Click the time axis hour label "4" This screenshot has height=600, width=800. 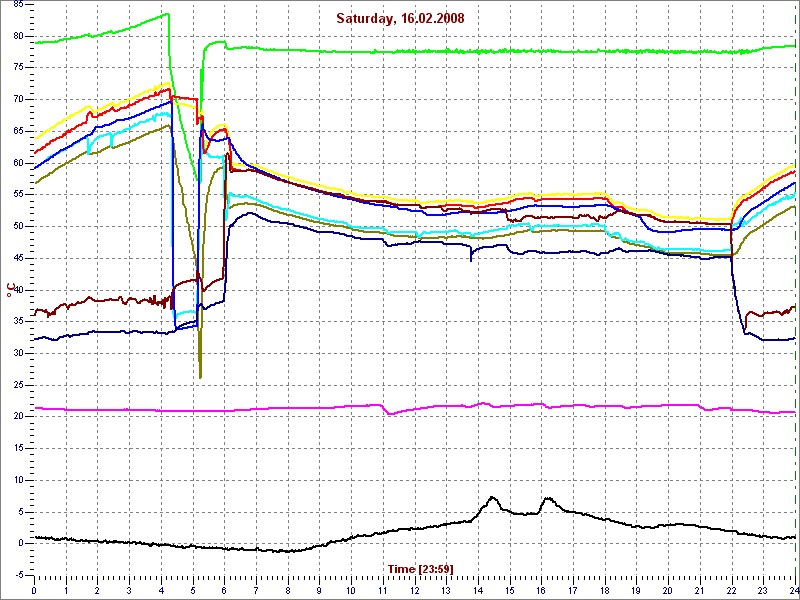point(161,589)
